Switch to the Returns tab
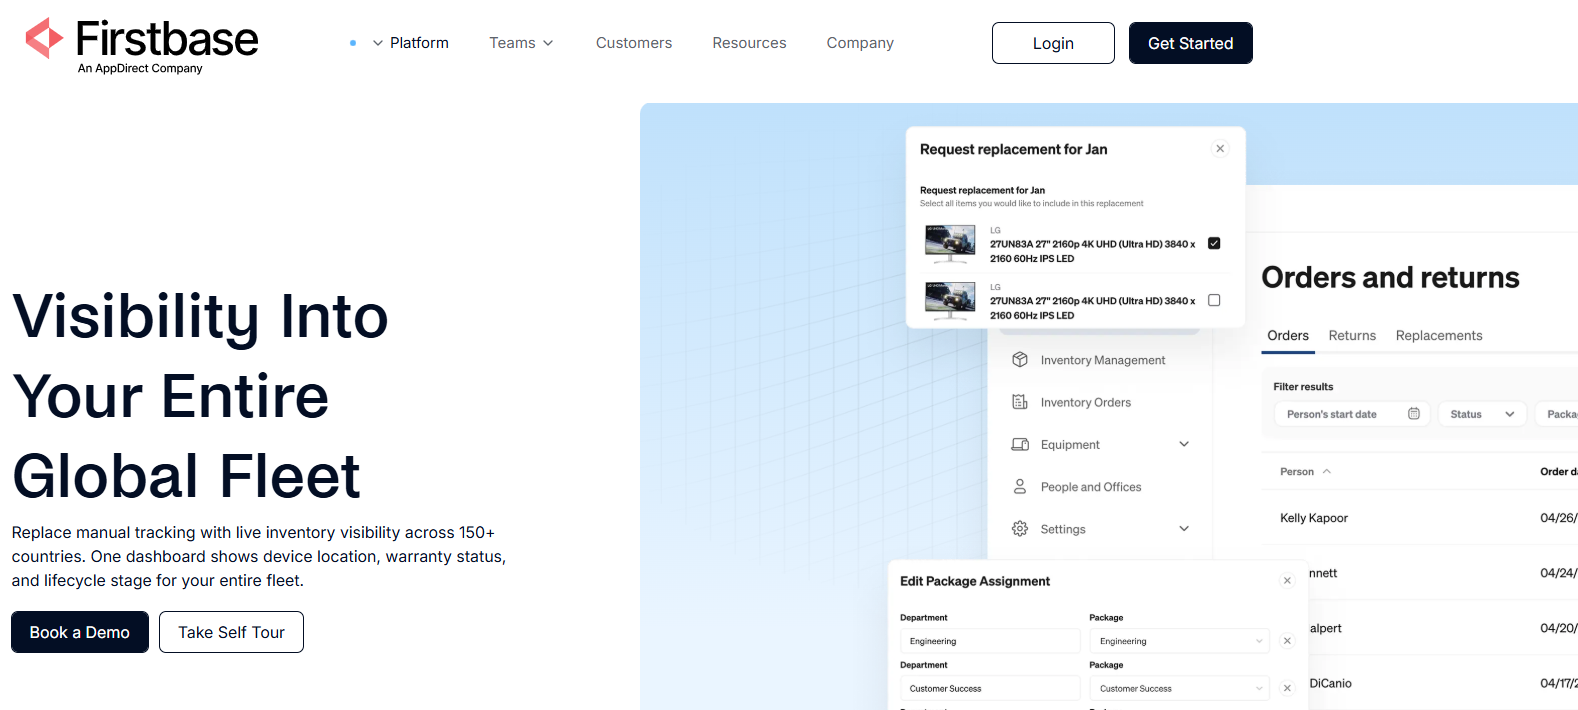 click(1352, 336)
